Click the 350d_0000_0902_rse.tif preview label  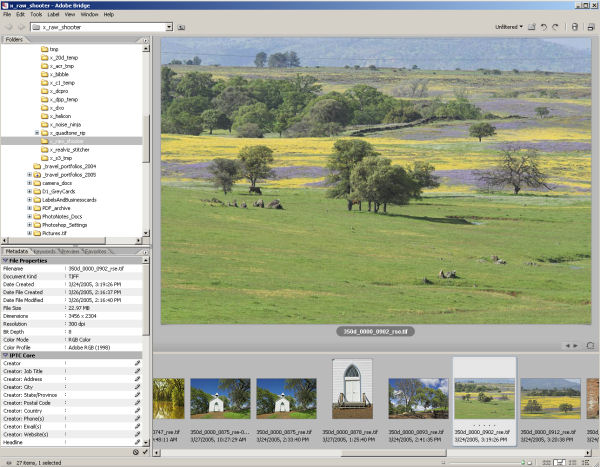pos(375,331)
